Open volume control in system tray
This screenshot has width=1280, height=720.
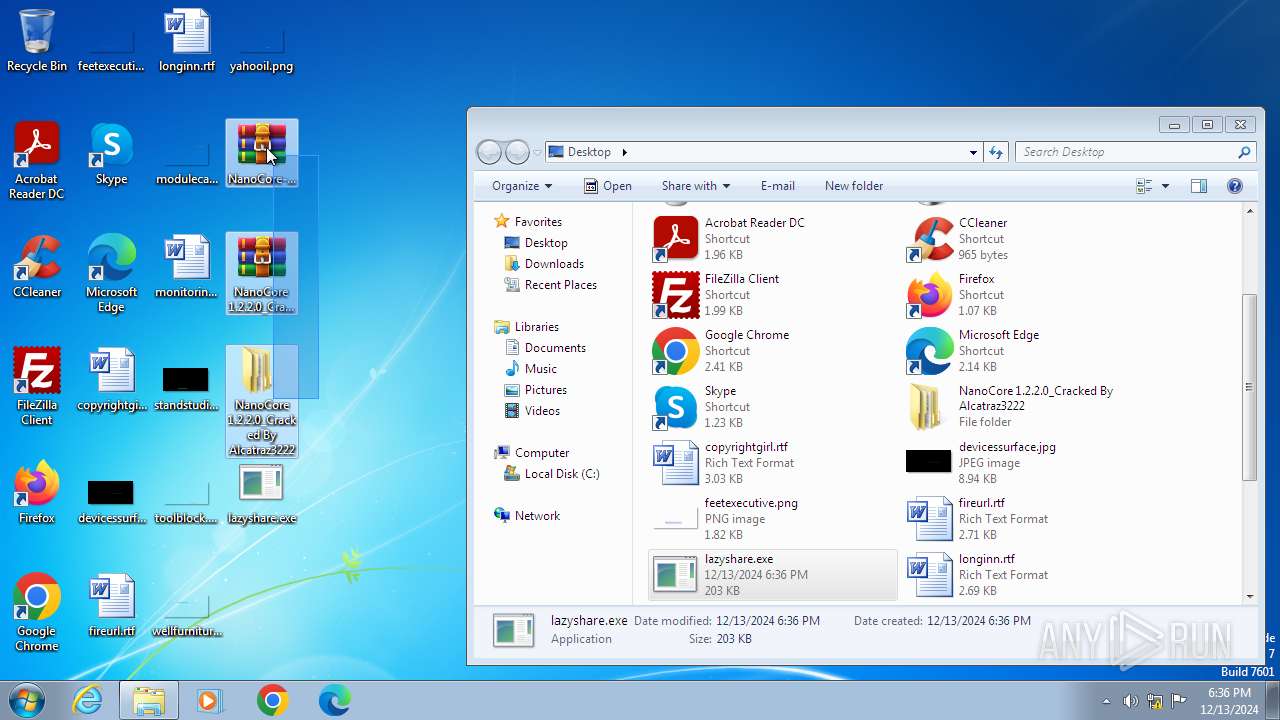(1130, 700)
